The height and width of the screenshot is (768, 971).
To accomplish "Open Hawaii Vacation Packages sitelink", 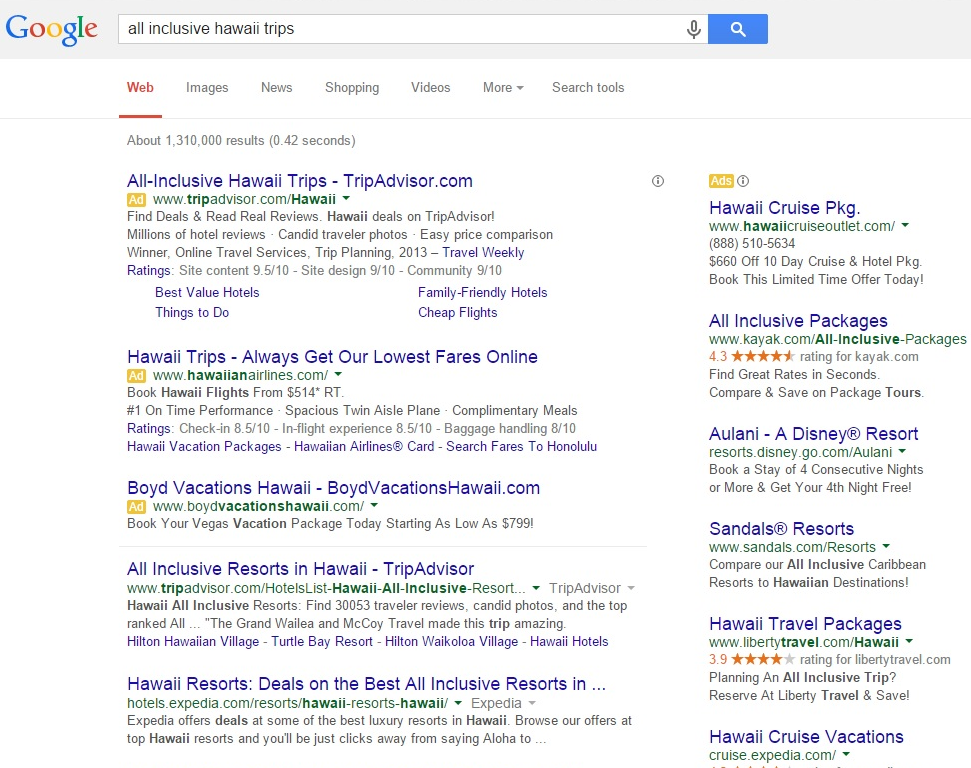I will point(204,447).
